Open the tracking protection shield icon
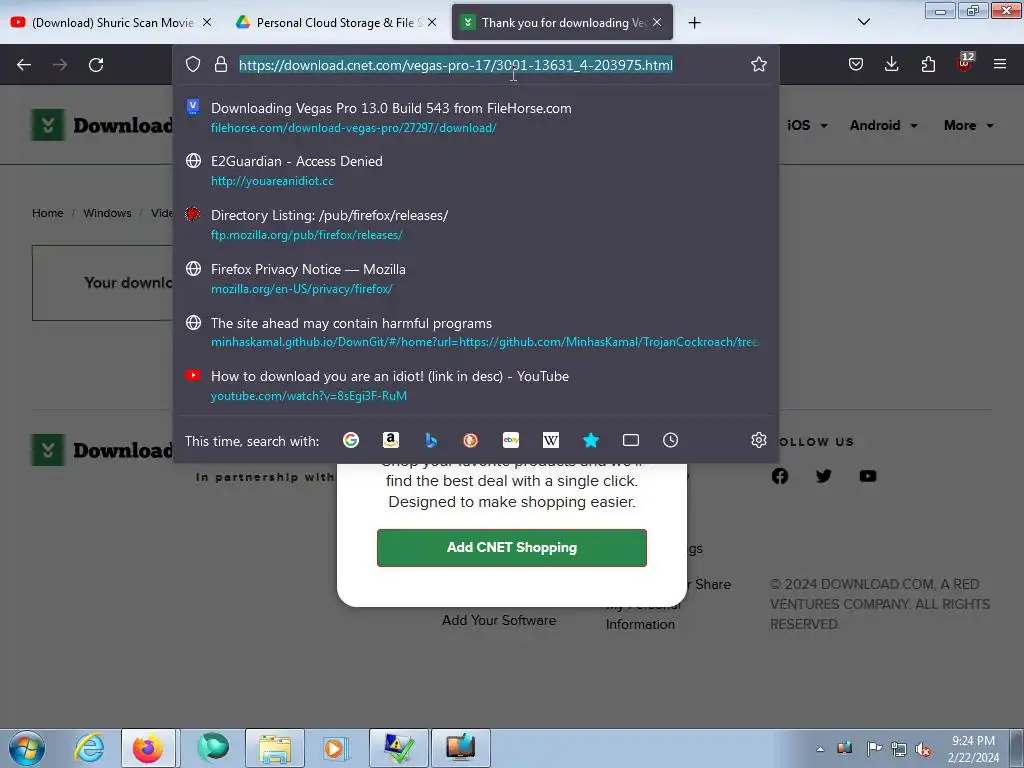This screenshot has height=768, width=1024. [193, 64]
